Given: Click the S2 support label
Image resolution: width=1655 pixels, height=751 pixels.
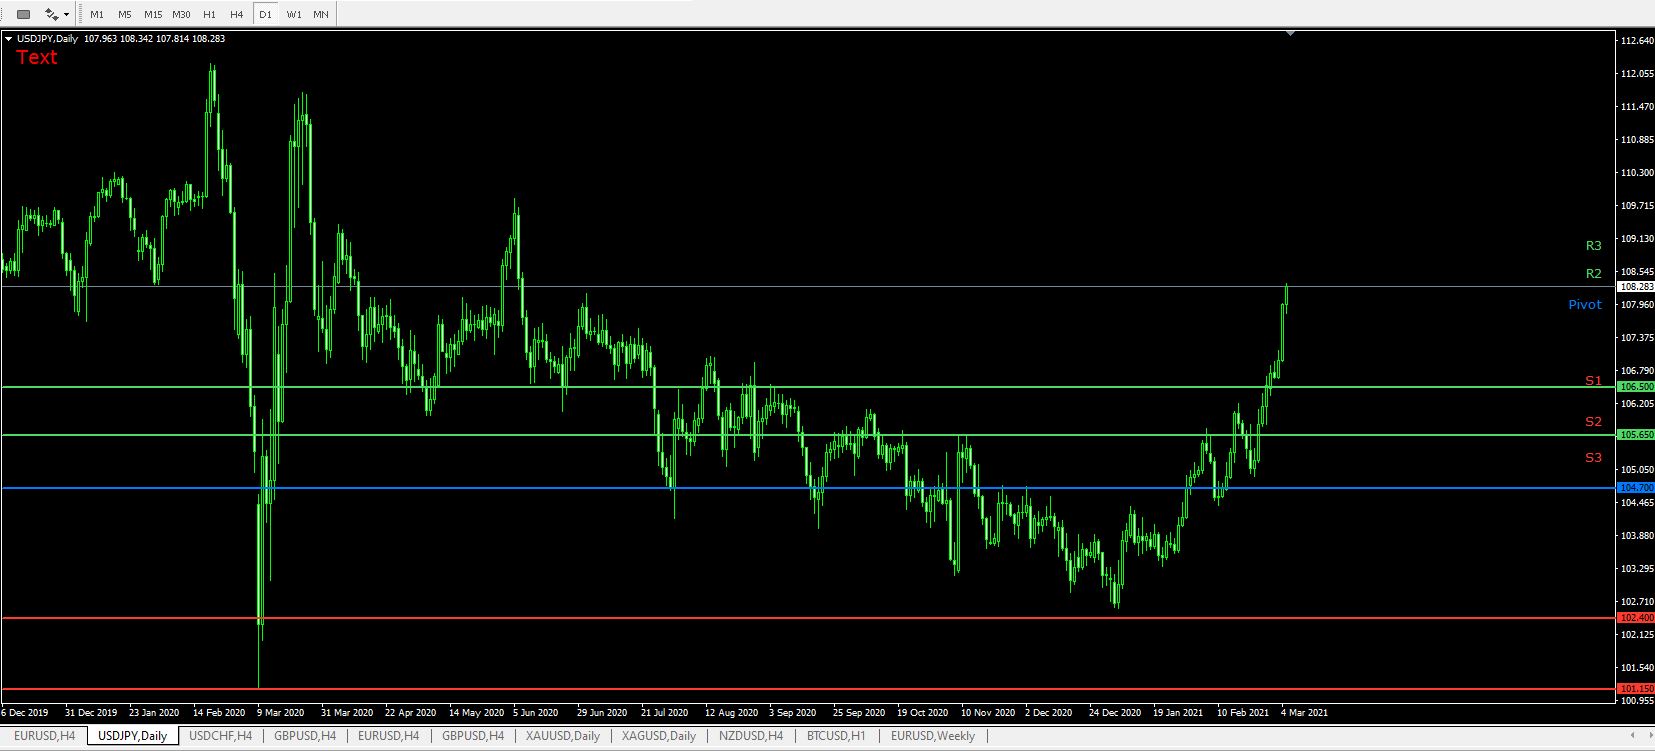Looking at the screenshot, I should (1593, 422).
